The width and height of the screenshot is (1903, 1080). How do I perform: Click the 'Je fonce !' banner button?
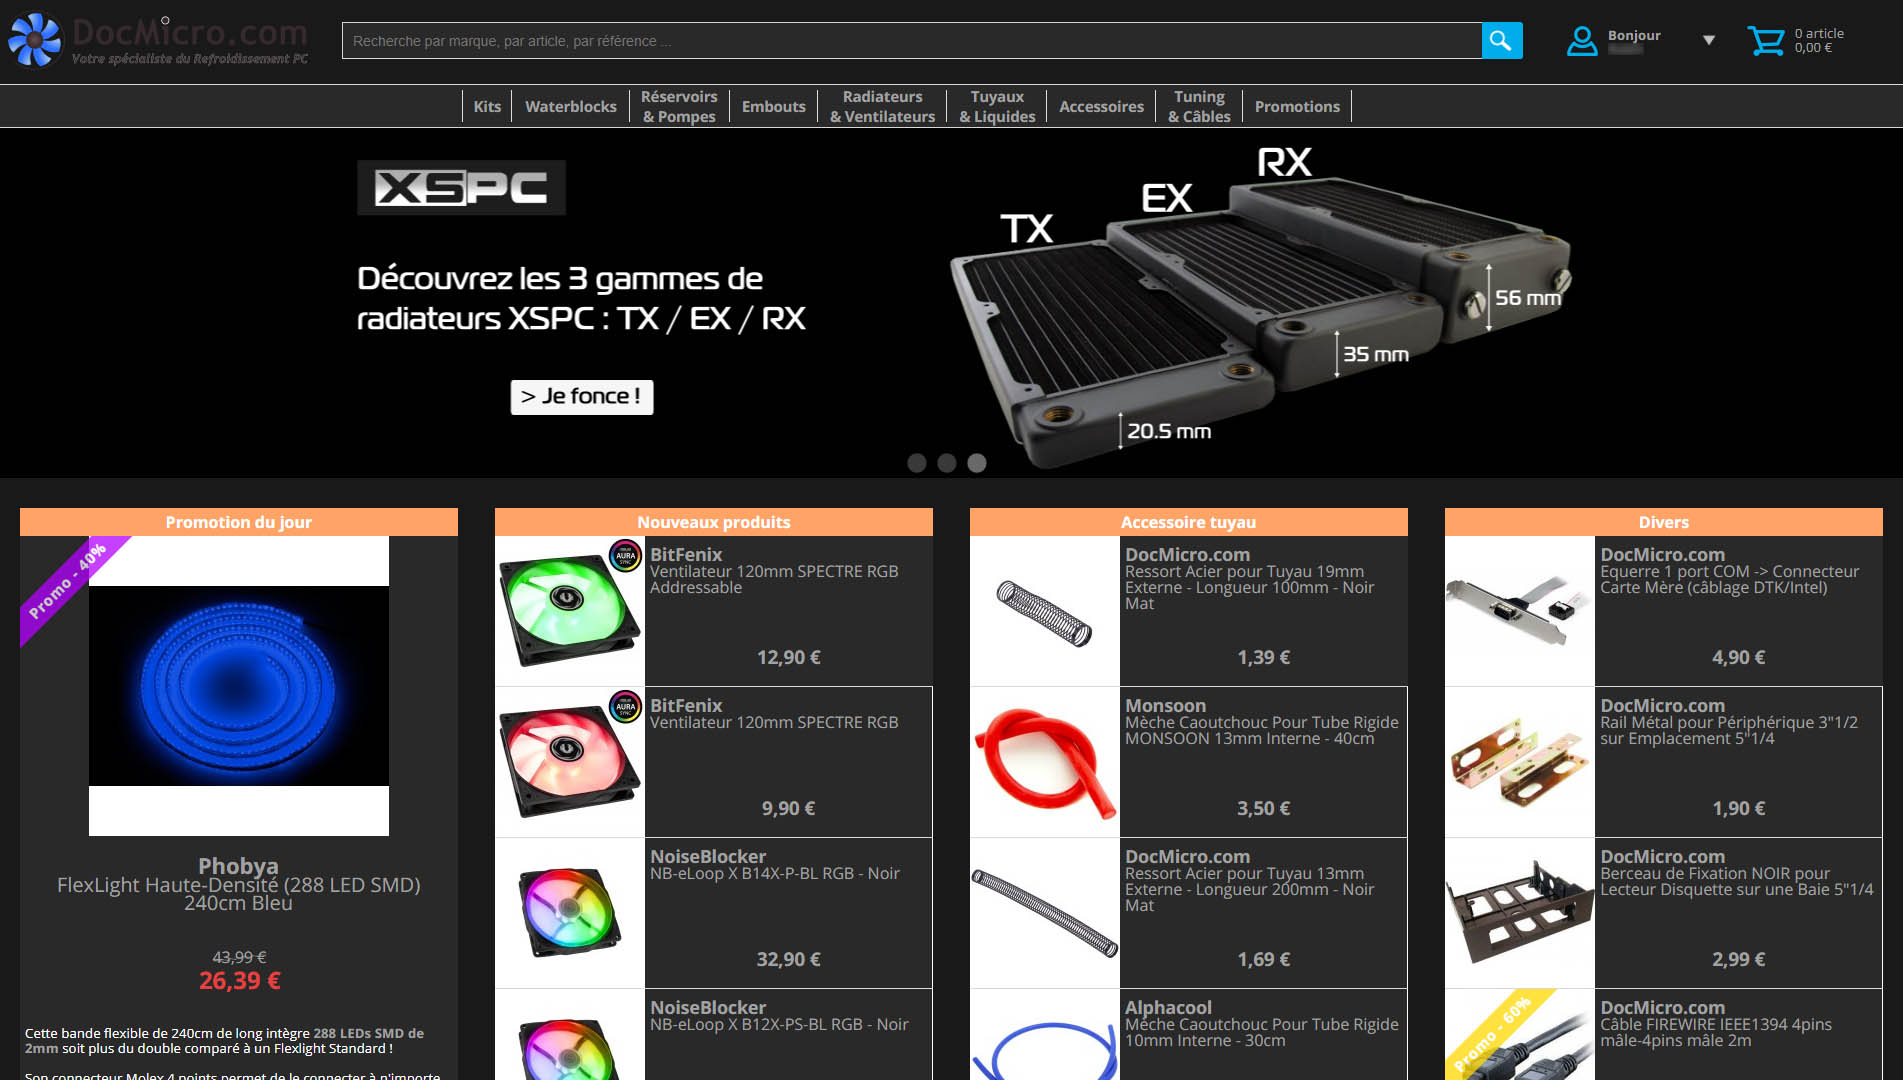click(582, 397)
